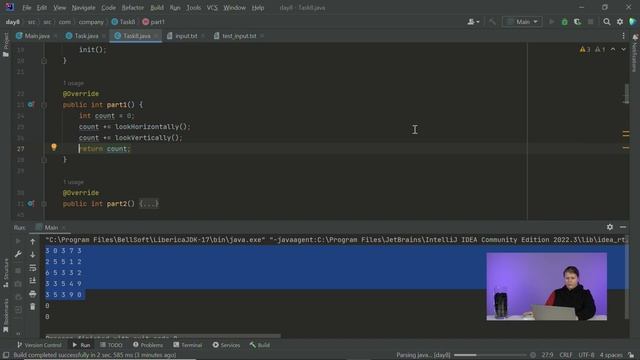The width and height of the screenshot is (640, 360).
Task: Start the Debug Main bug icon
Action: click(564, 22)
